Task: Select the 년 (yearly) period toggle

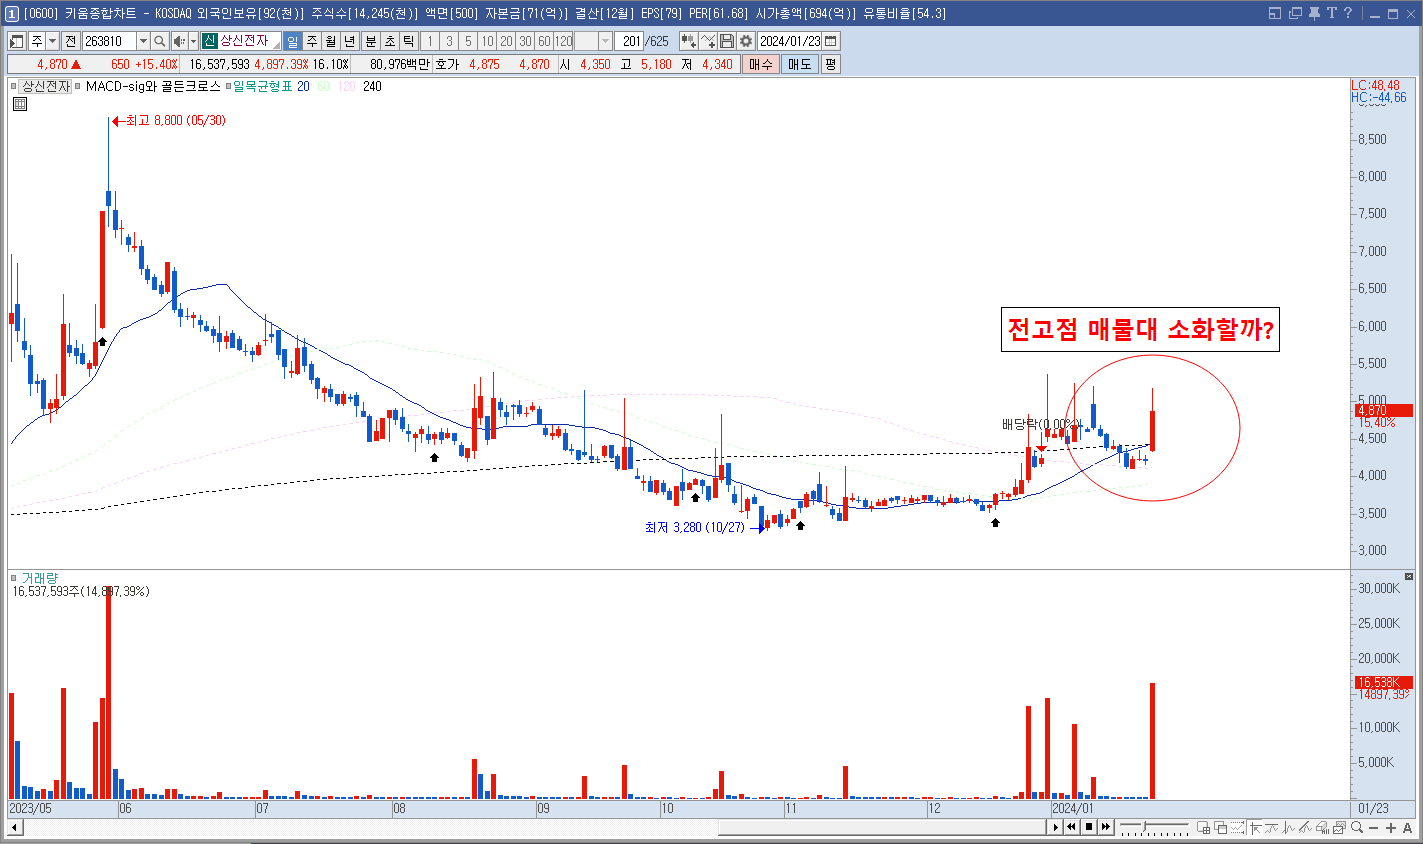Action: pos(349,41)
